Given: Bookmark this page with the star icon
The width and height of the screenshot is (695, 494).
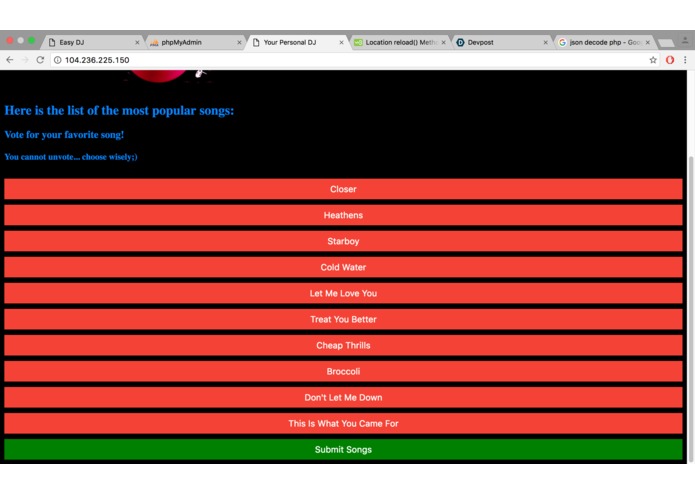Looking at the screenshot, I should pyautogui.click(x=653, y=60).
